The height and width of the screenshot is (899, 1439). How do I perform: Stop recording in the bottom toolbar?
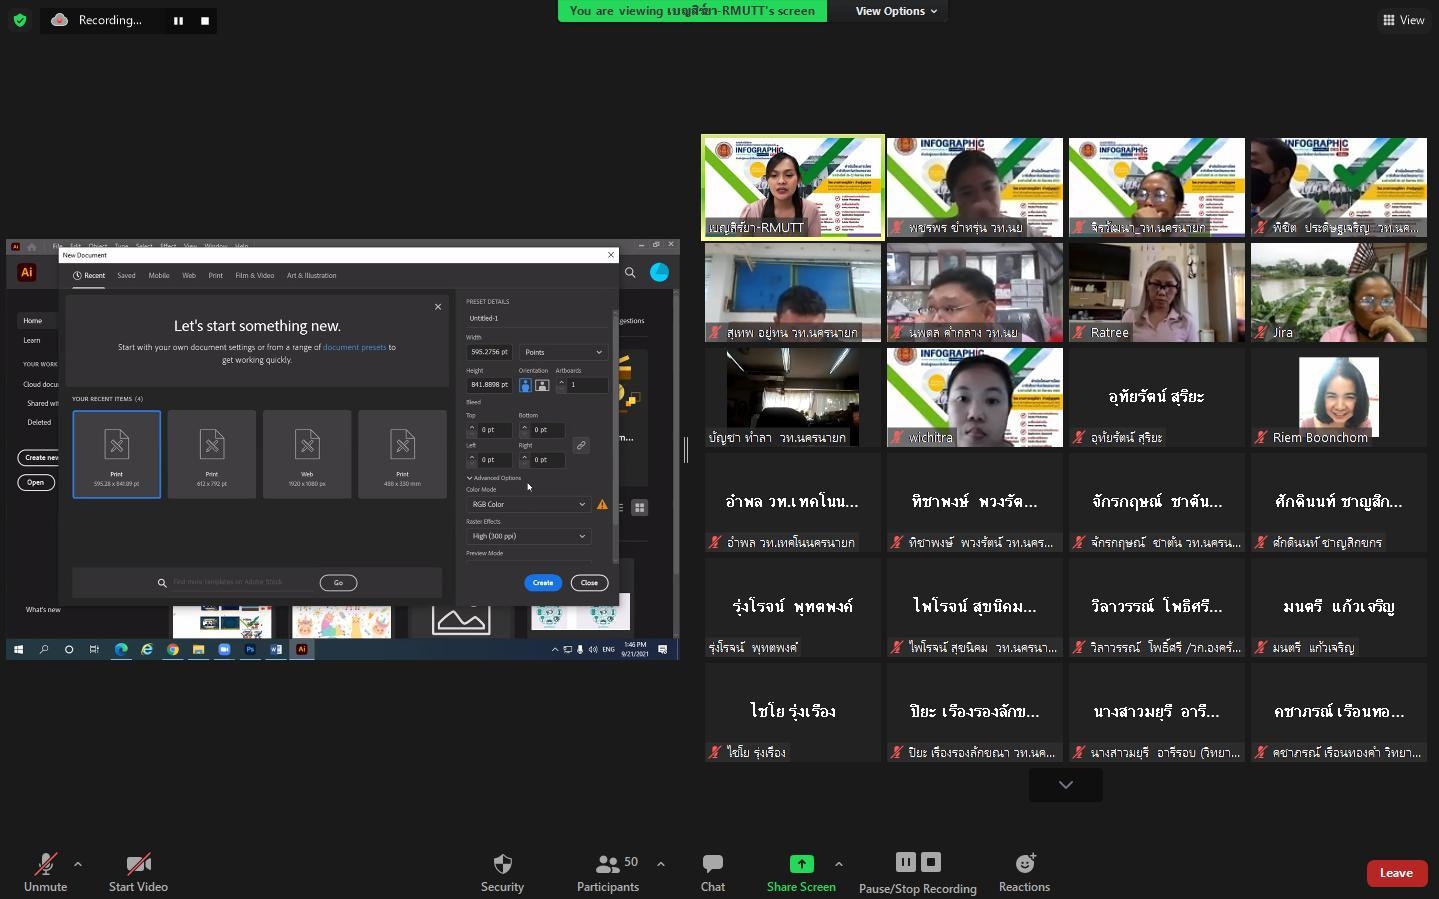931,862
